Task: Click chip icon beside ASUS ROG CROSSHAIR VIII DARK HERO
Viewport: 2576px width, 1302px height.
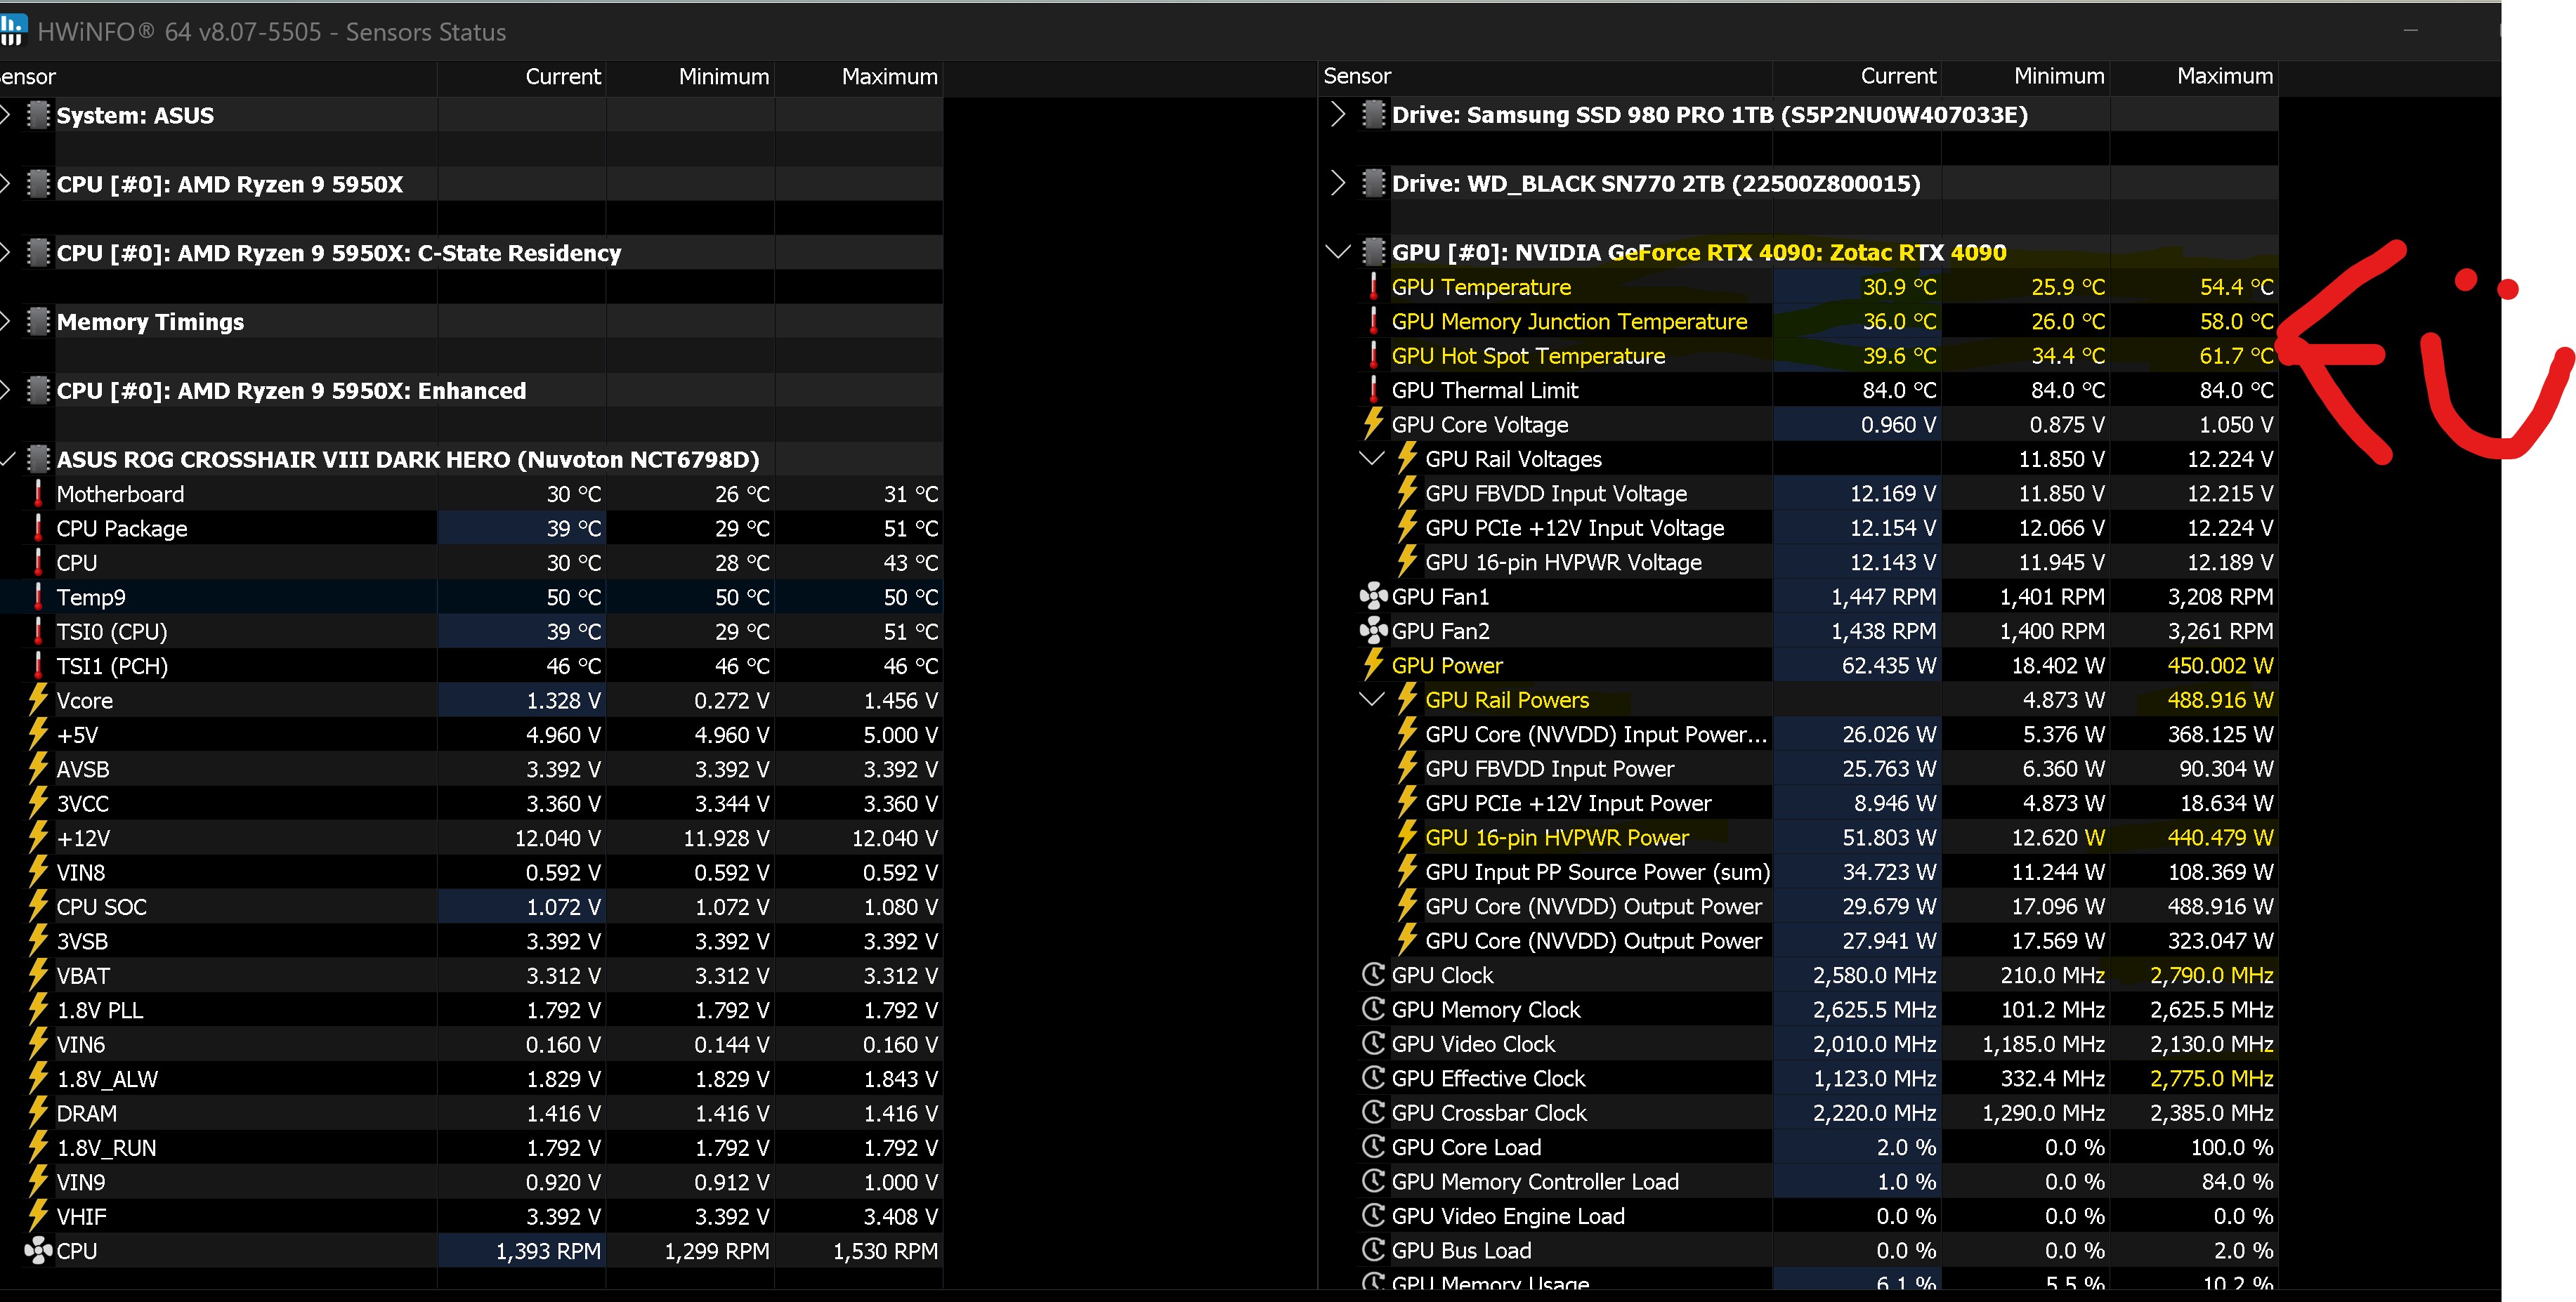Action: coord(38,459)
